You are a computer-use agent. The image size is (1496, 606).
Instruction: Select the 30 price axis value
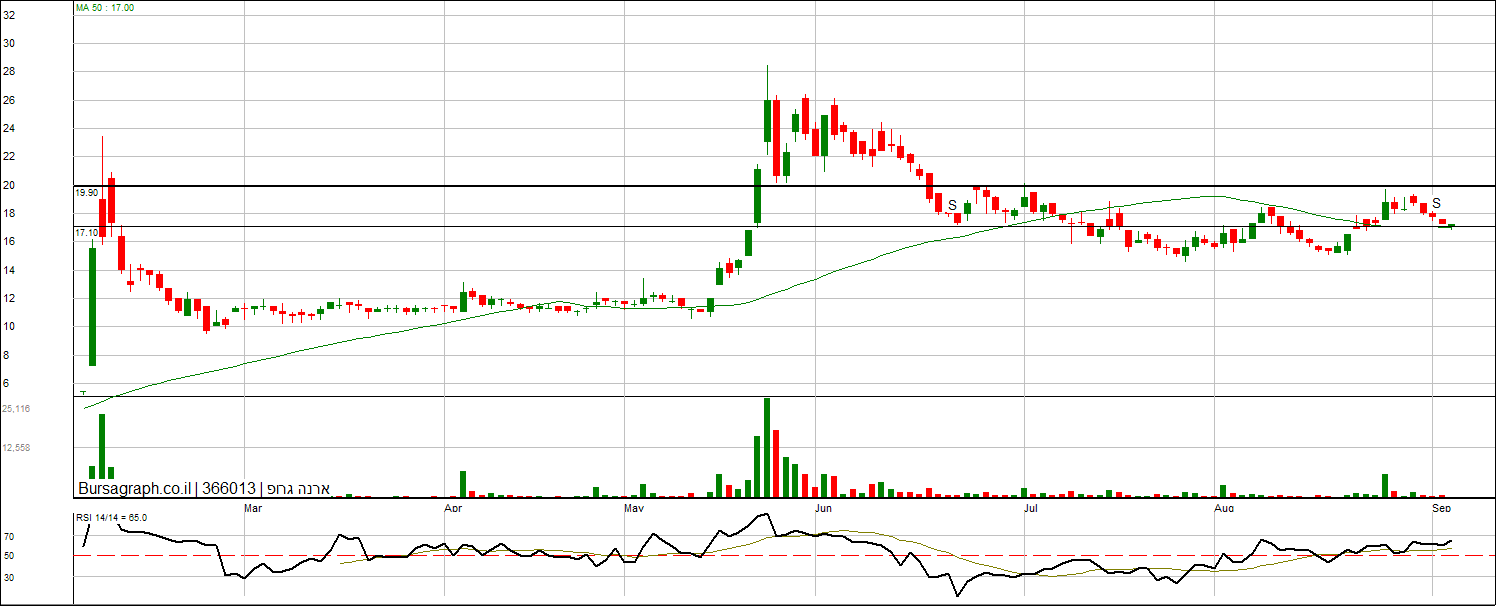(x=9, y=43)
